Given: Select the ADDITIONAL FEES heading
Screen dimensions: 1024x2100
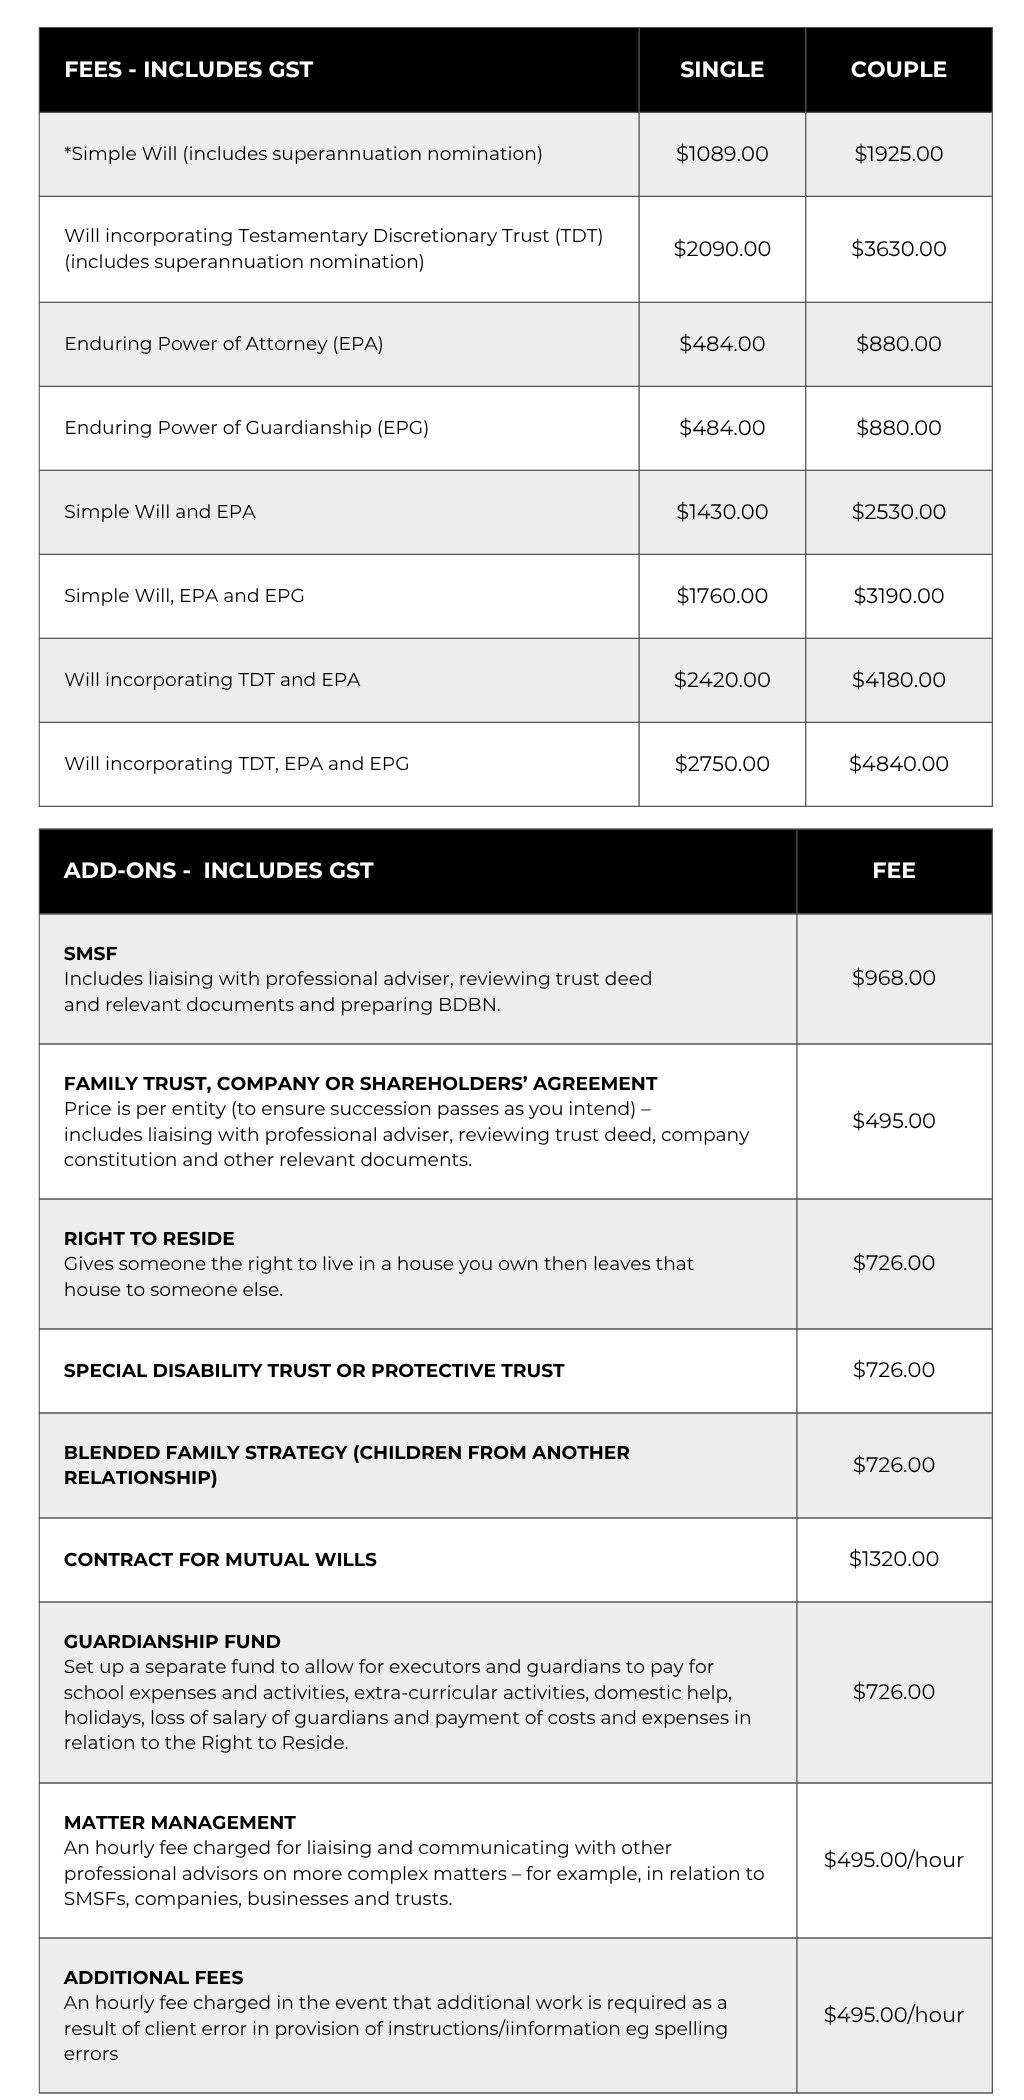Looking at the screenshot, I should [x=154, y=1977].
